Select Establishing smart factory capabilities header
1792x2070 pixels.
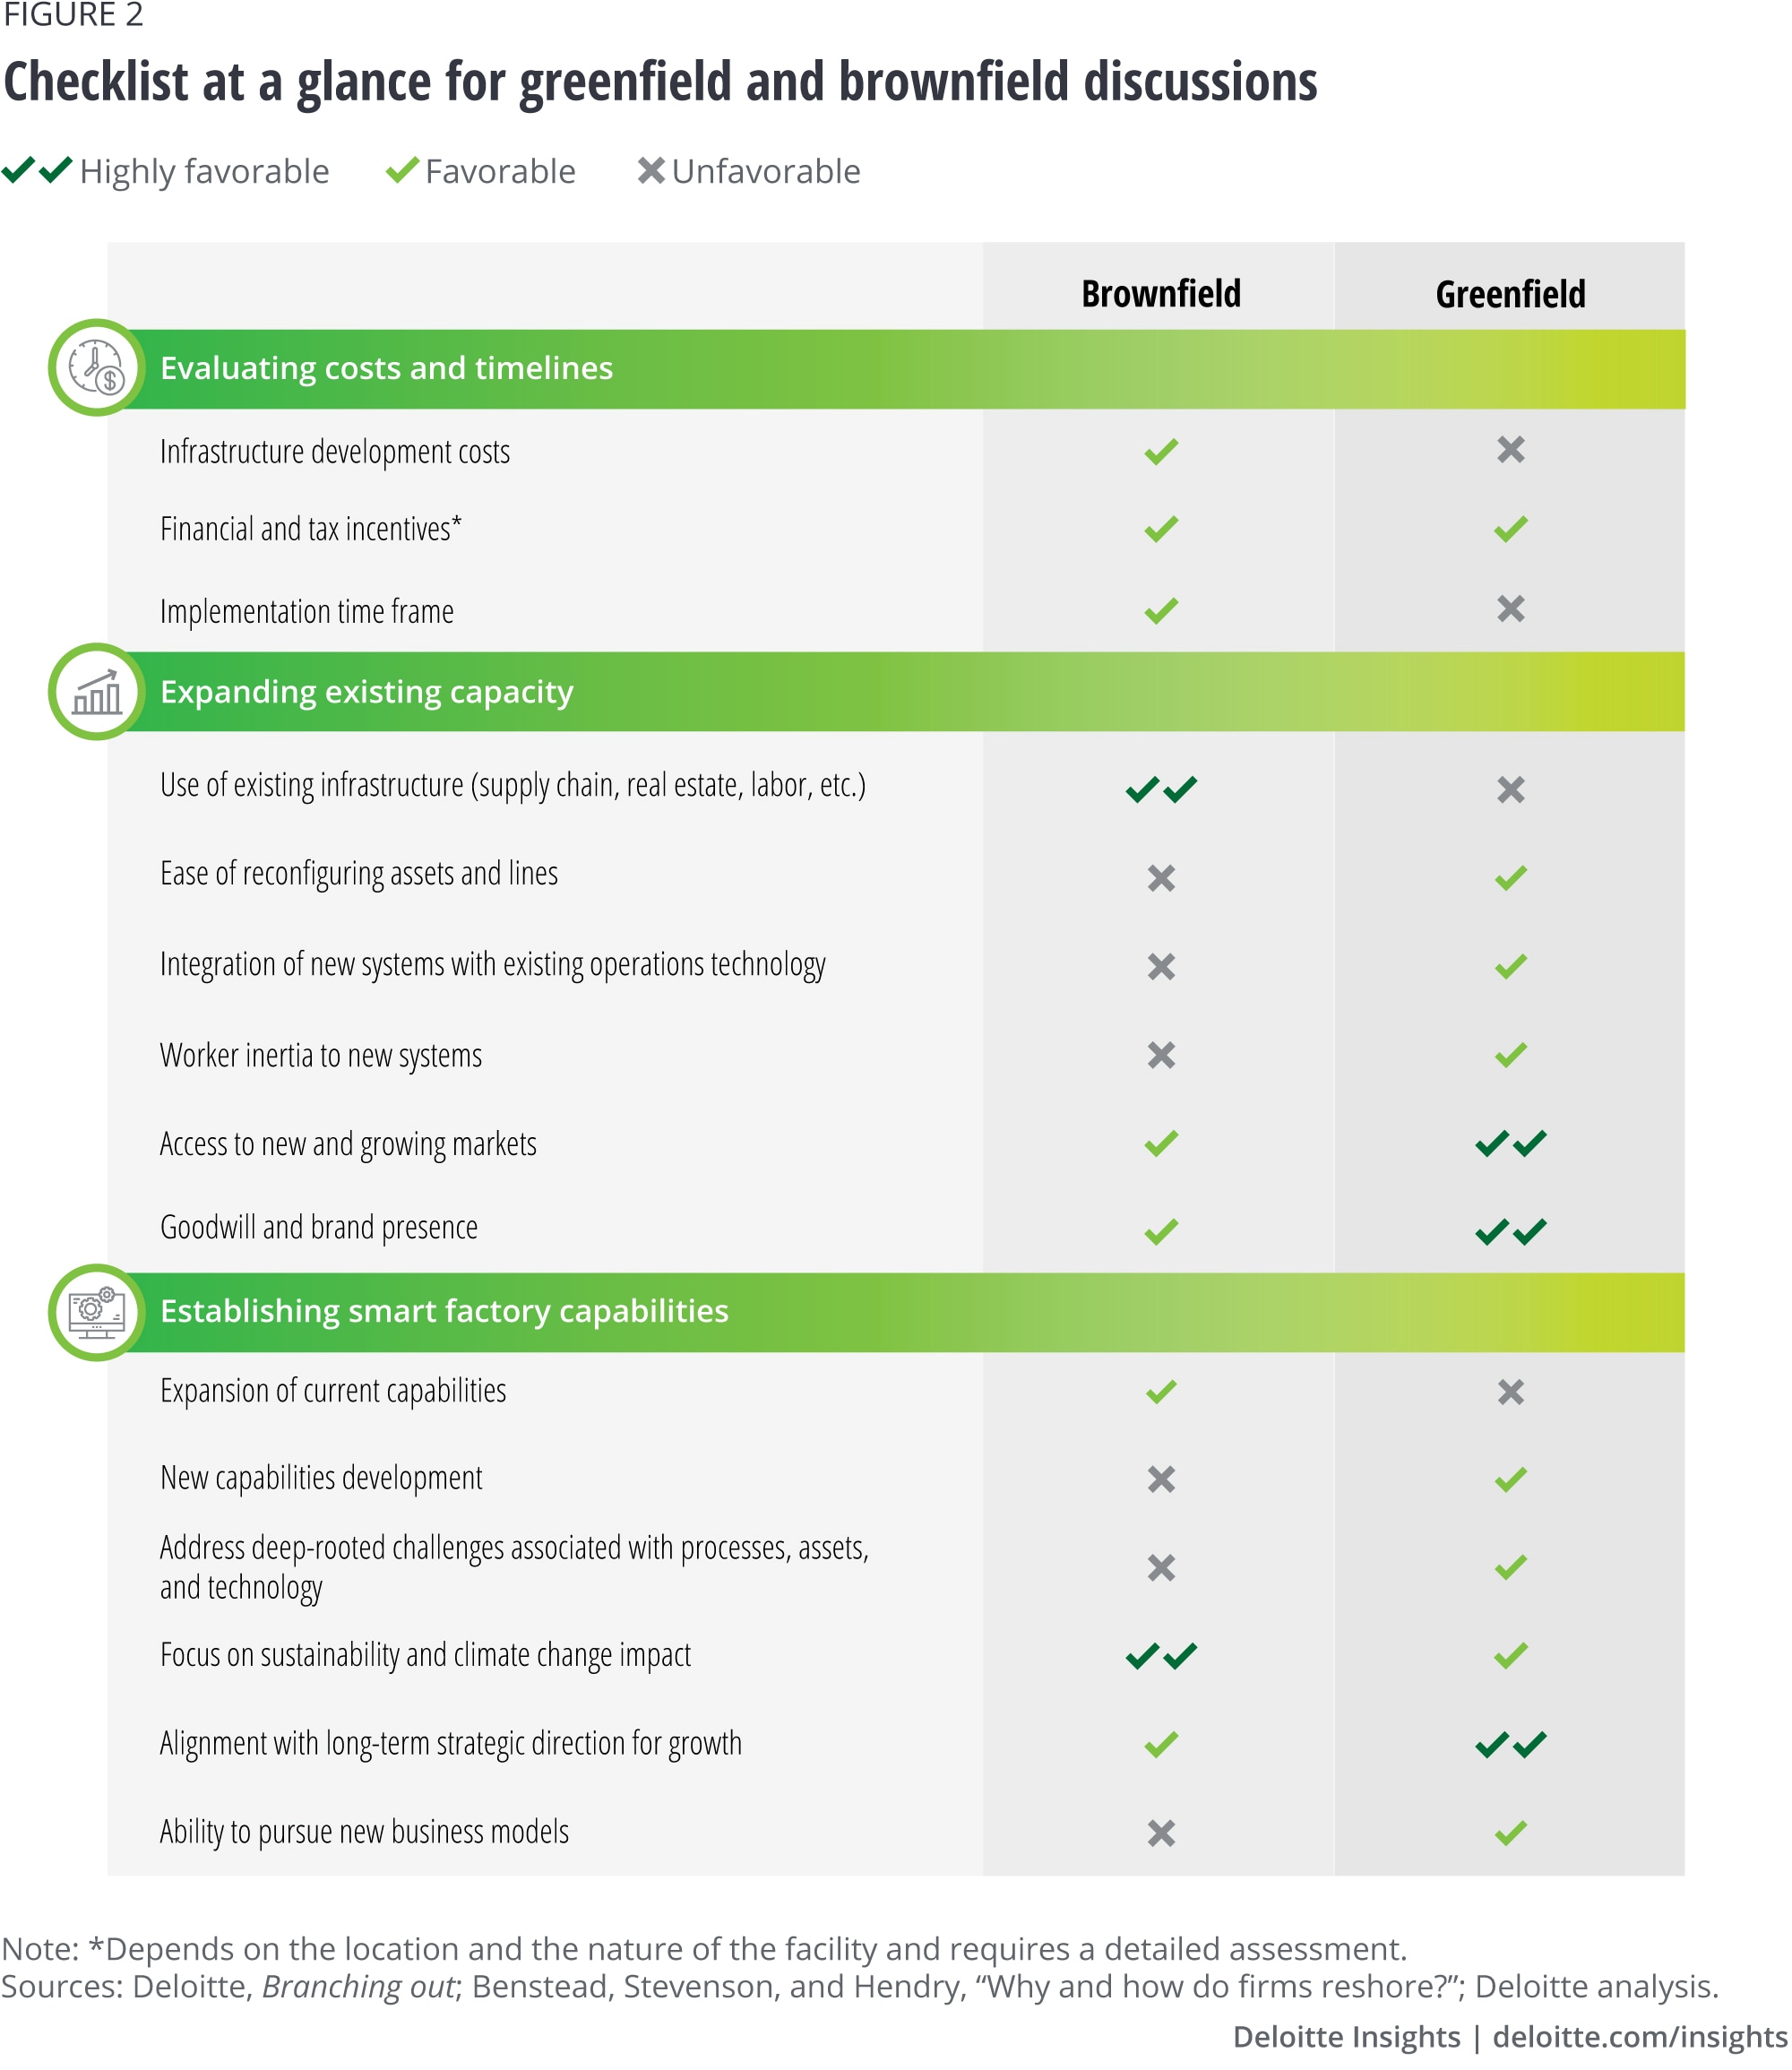coord(444,1311)
